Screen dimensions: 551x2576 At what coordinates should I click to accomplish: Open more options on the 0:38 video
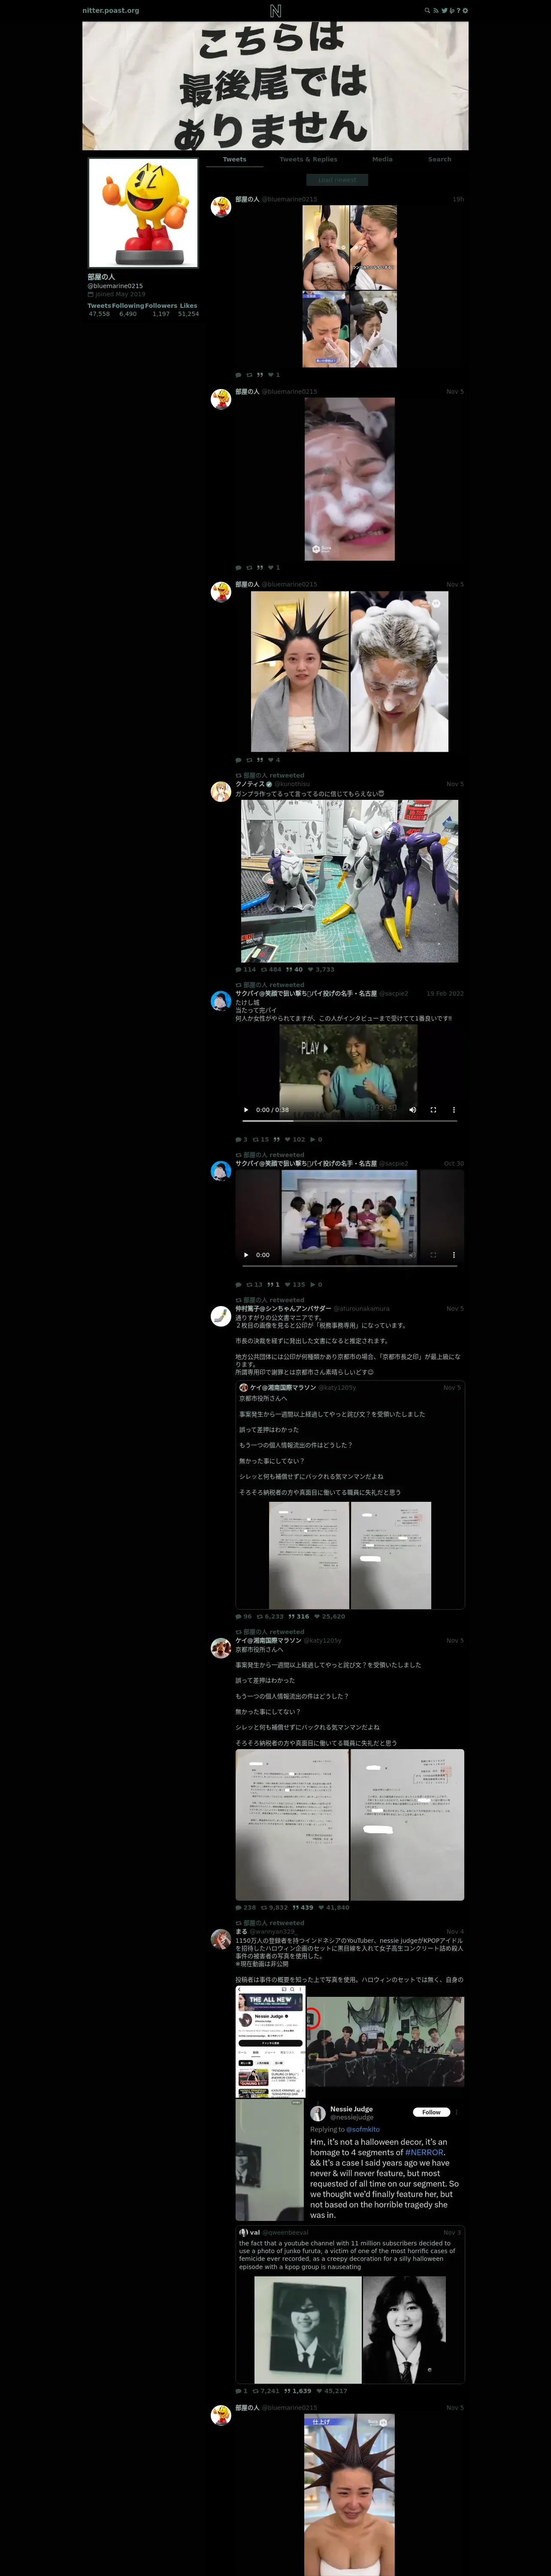[454, 1109]
